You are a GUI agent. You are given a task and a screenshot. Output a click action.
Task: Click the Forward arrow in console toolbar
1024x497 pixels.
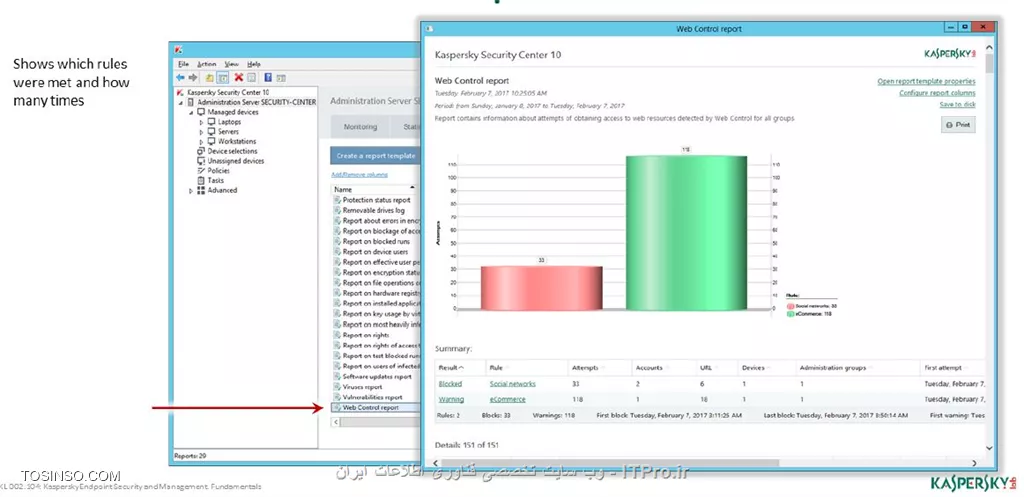(193, 77)
